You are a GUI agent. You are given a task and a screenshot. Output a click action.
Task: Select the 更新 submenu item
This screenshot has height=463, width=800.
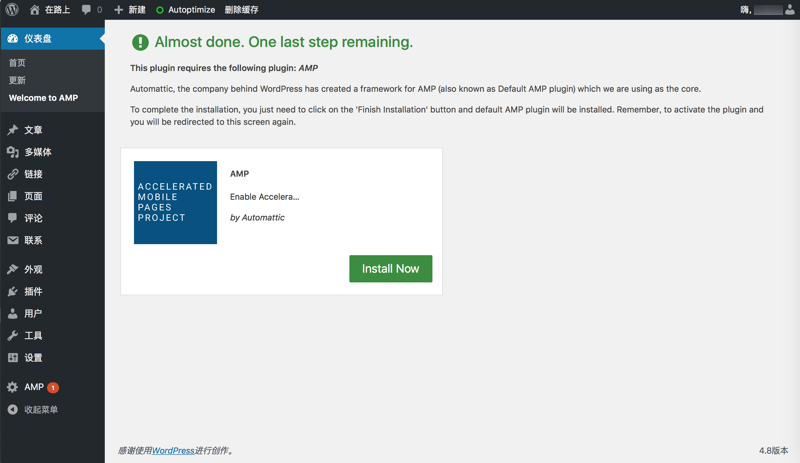point(17,80)
